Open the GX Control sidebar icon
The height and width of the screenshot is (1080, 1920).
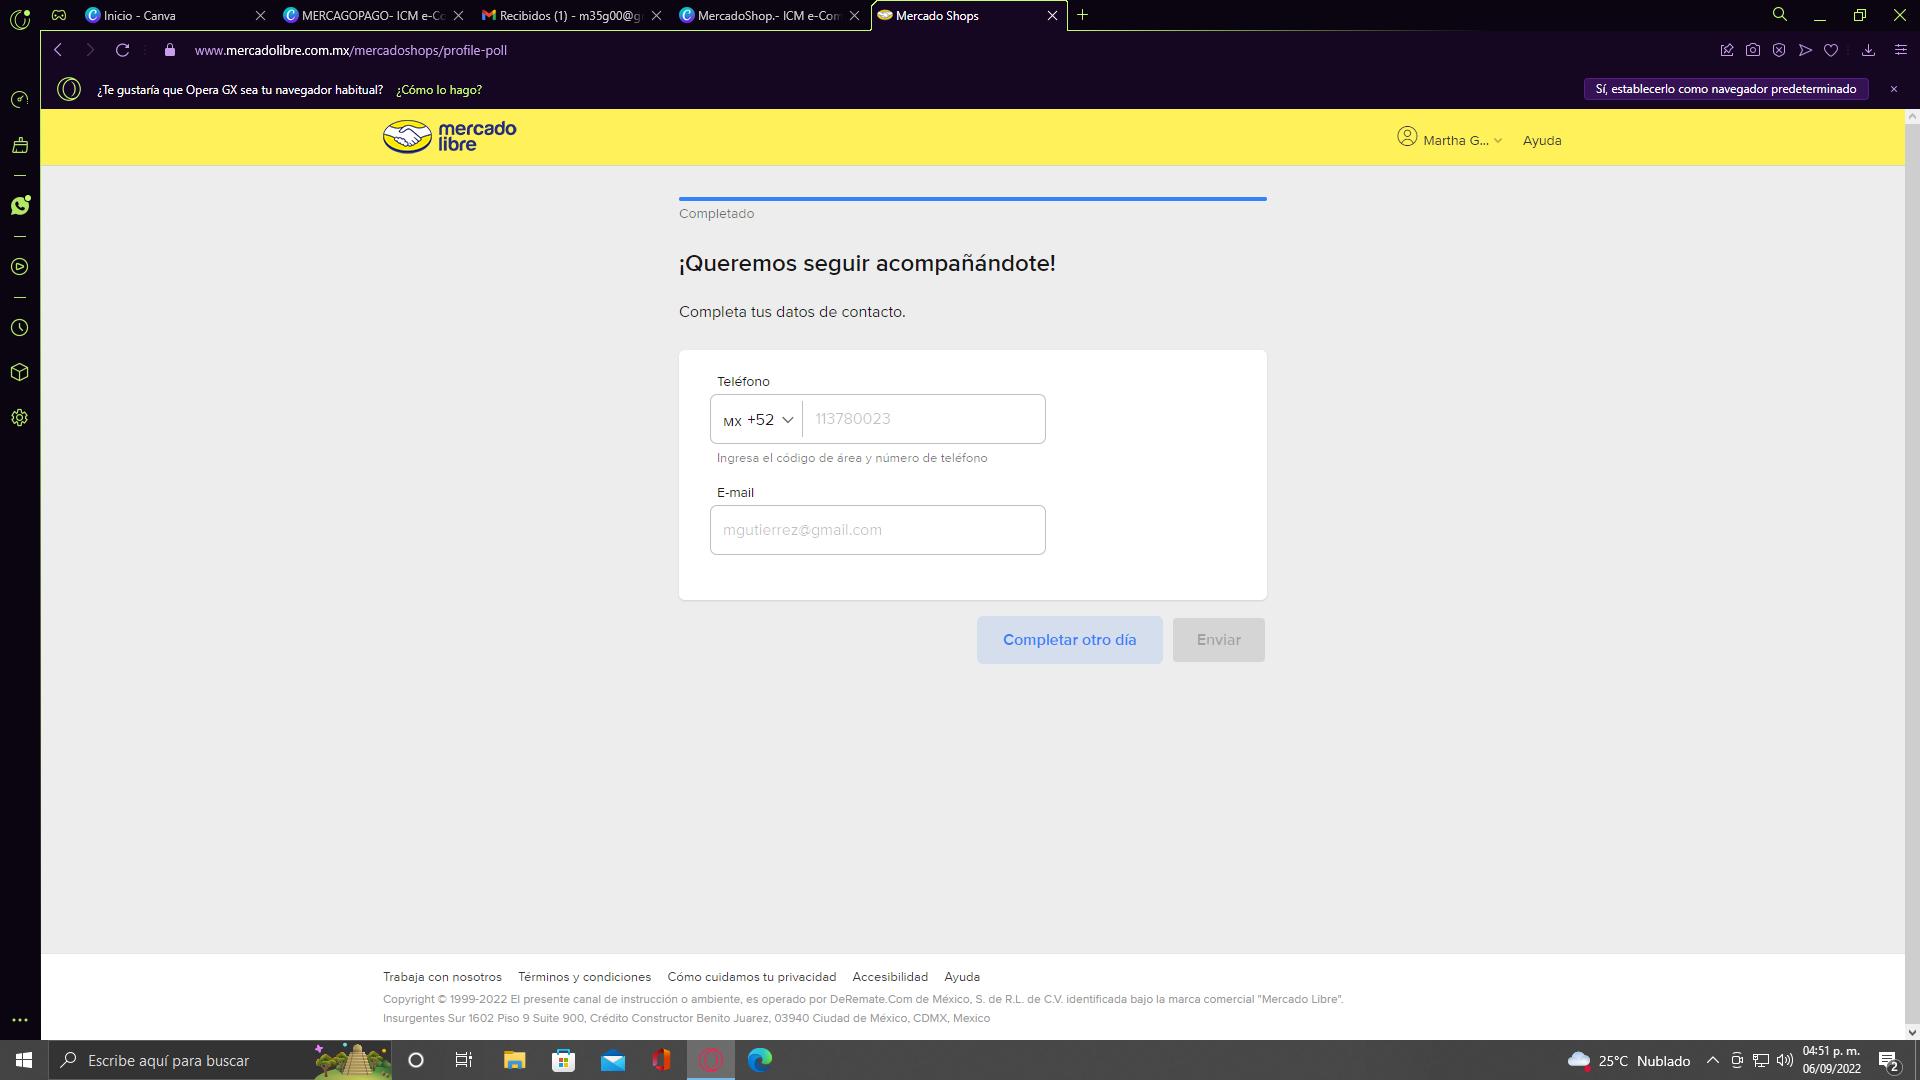click(20, 100)
